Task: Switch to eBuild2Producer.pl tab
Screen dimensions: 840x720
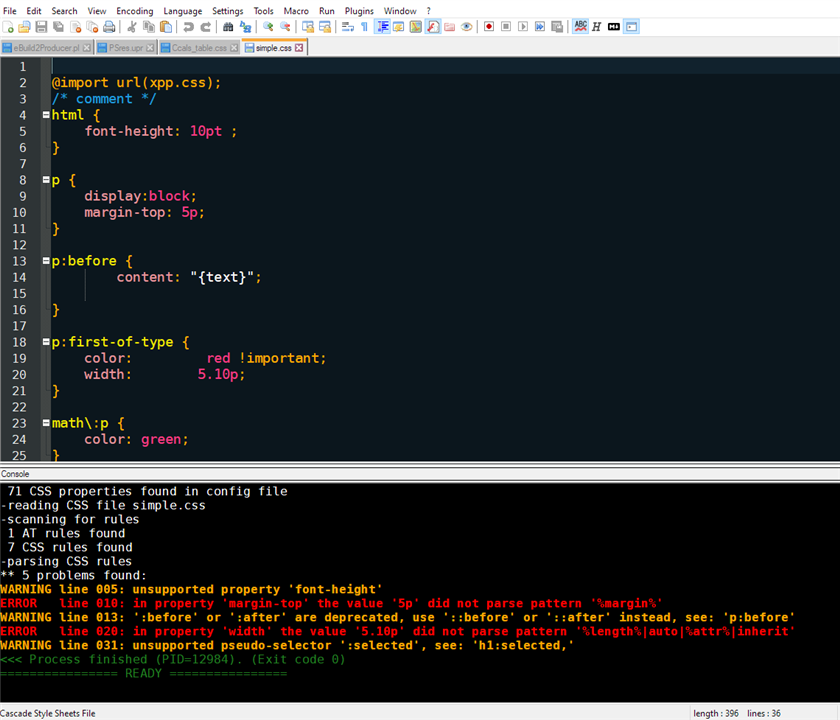Action: click(47, 48)
